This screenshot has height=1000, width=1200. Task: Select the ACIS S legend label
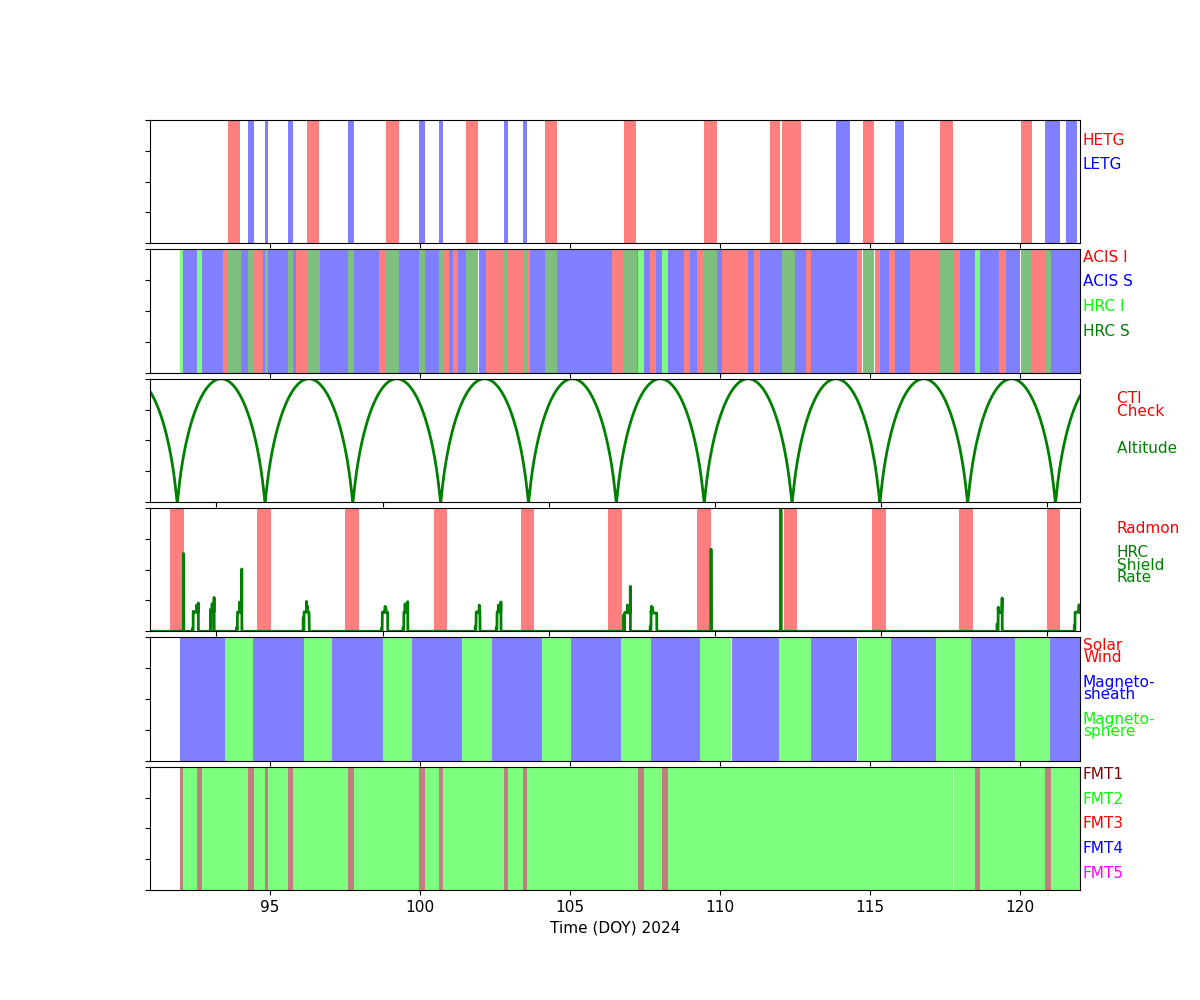click(x=1107, y=281)
